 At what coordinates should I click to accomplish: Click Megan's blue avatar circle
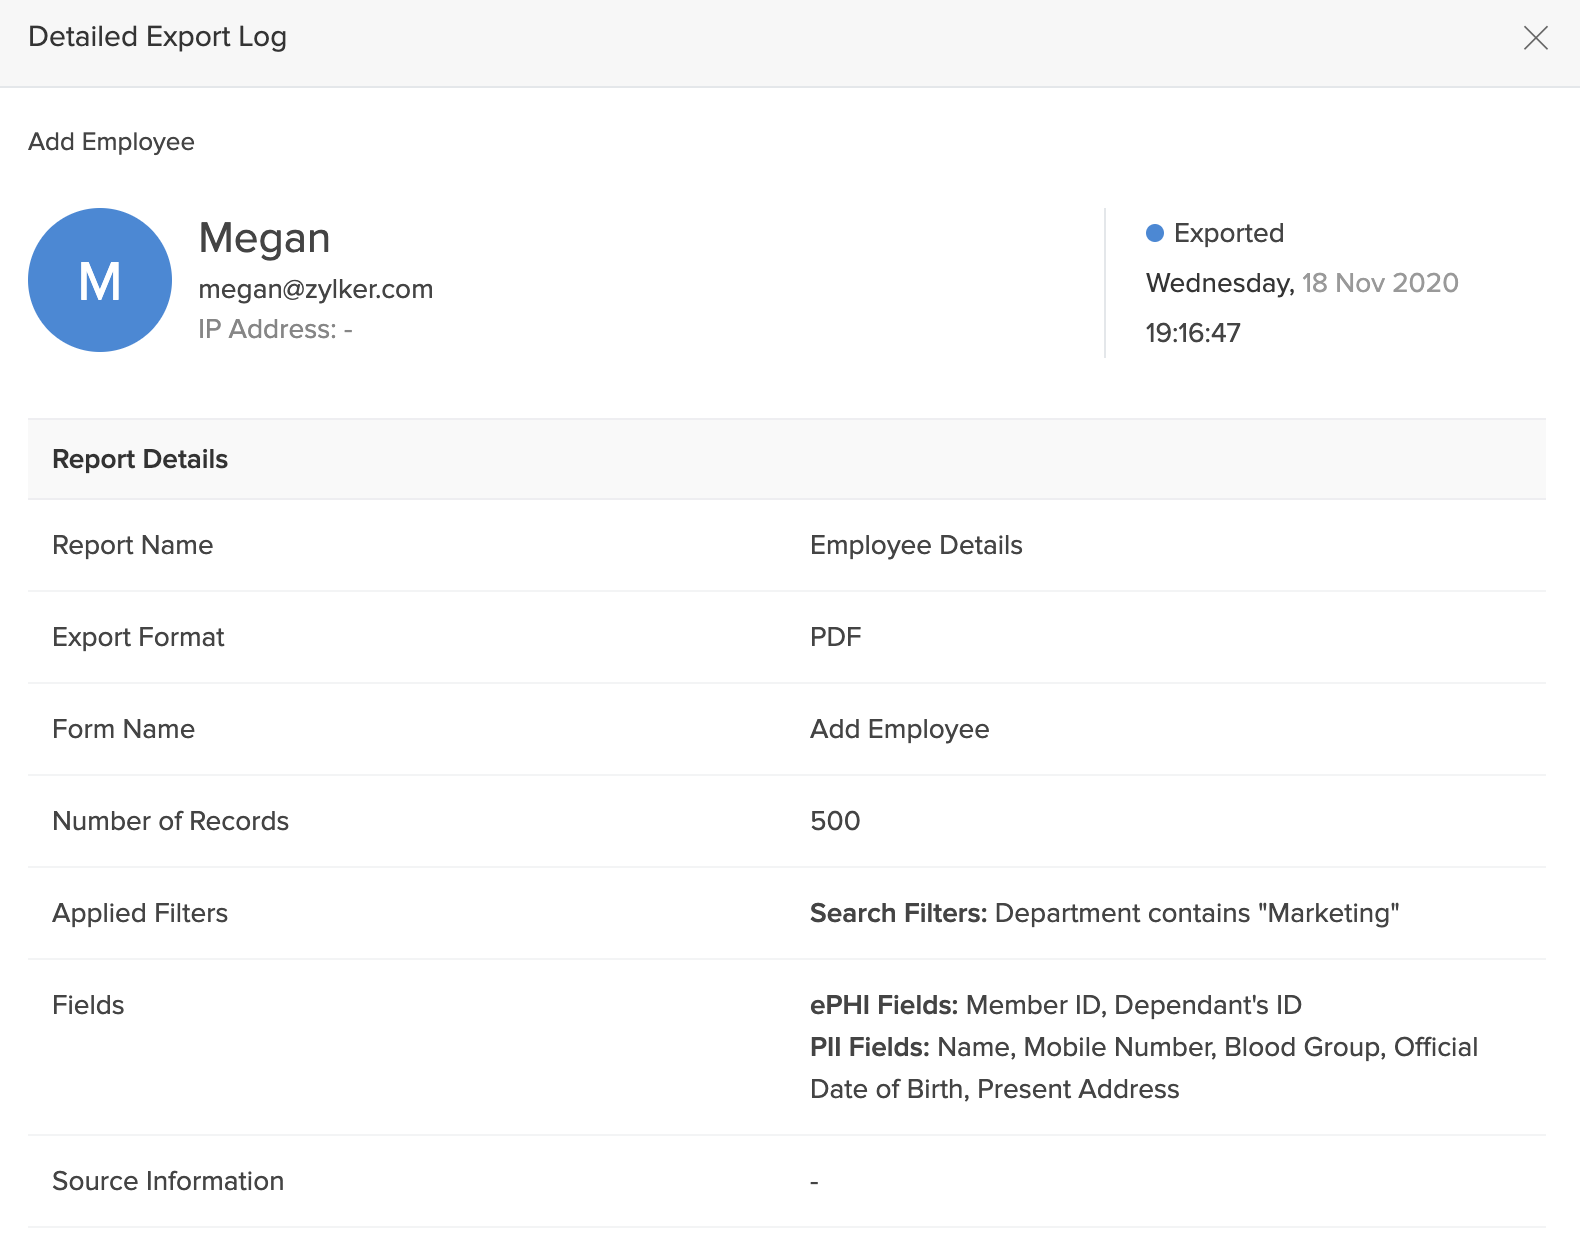coord(100,280)
